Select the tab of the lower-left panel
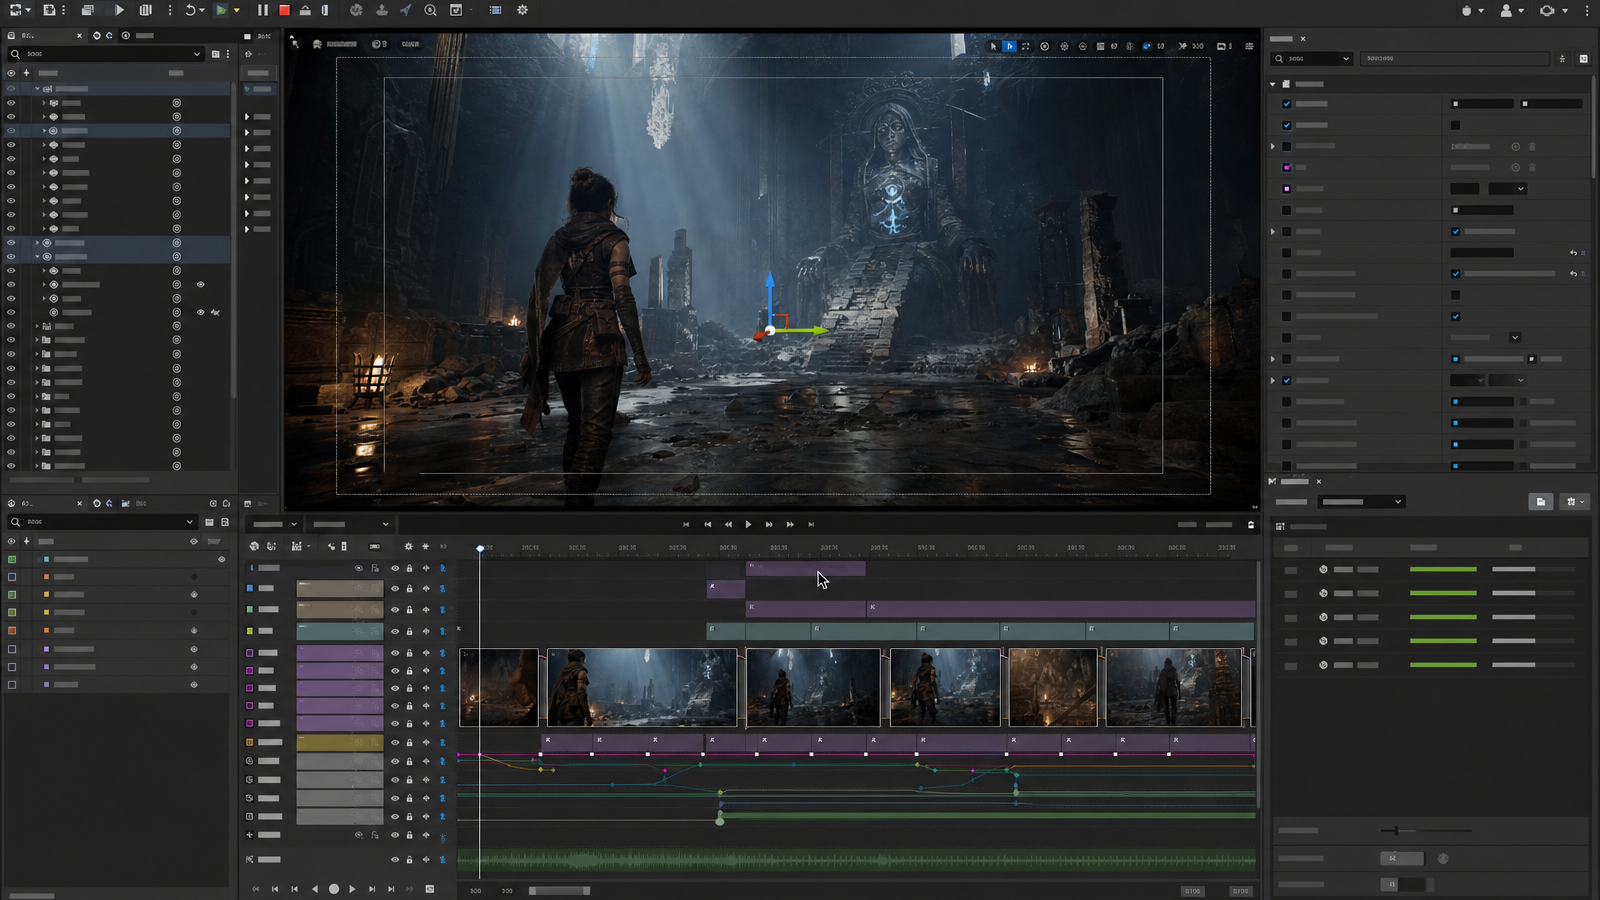The height and width of the screenshot is (900, 1600). click(x=45, y=503)
